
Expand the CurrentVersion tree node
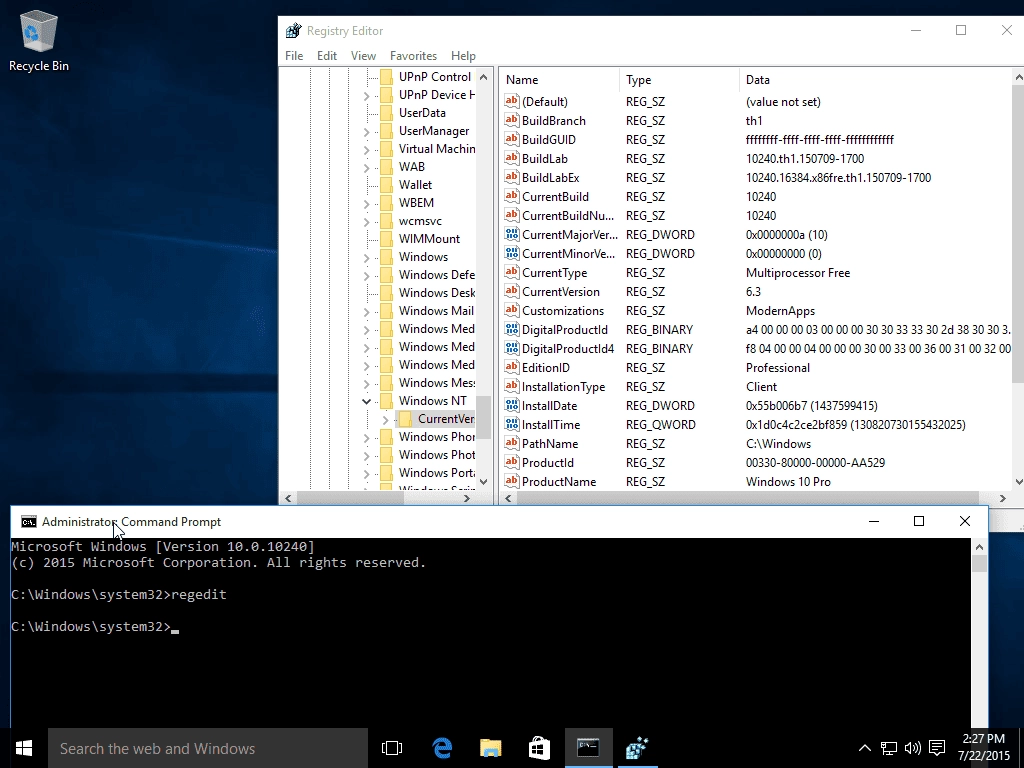[x=385, y=419]
